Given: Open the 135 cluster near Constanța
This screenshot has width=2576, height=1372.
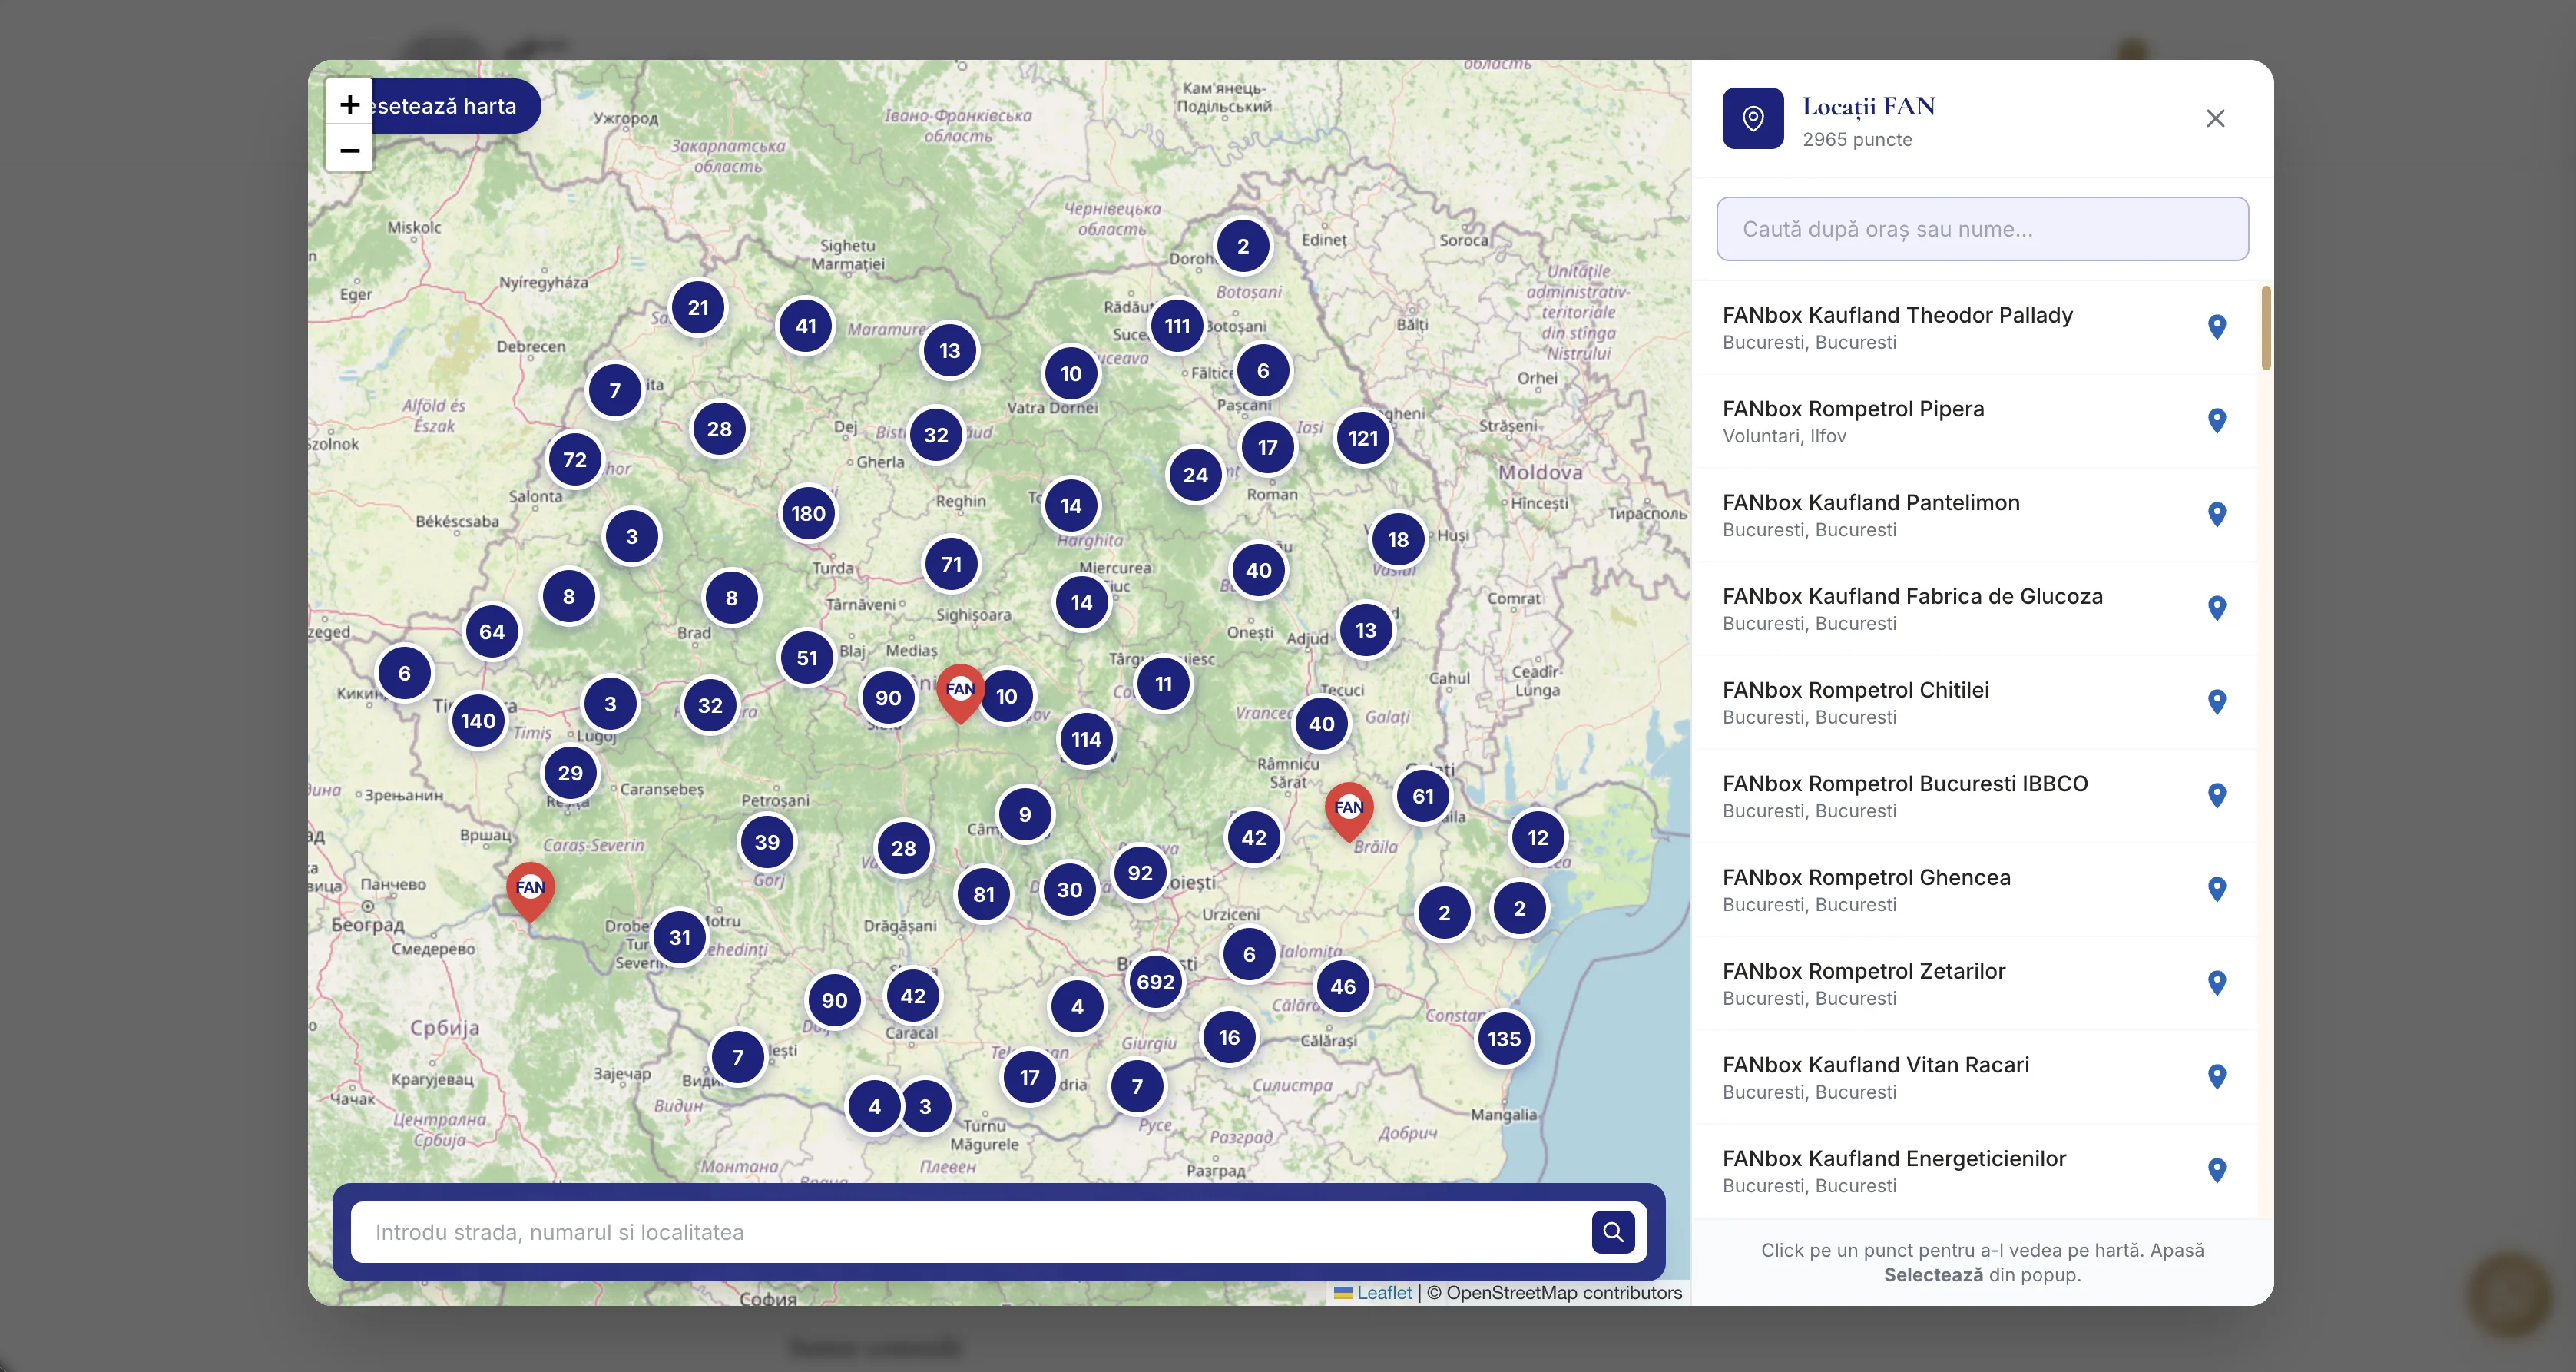Looking at the screenshot, I should [x=1504, y=1039].
